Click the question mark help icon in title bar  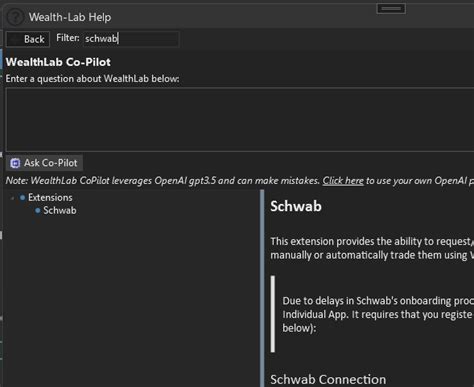point(15,17)
